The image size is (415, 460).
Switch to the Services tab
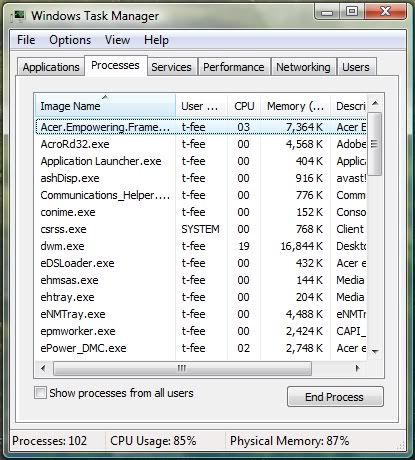(171, 67)
